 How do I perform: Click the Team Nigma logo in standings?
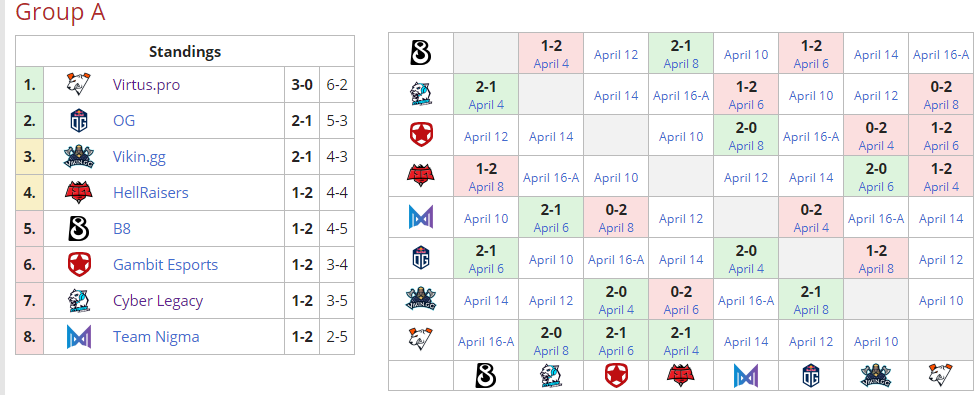pyautogui.click(x=79, y=337)
